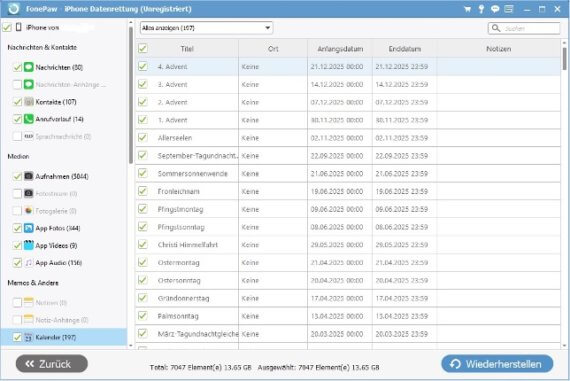
Task: Click the Kalender calendar icon
Action: 29,337
